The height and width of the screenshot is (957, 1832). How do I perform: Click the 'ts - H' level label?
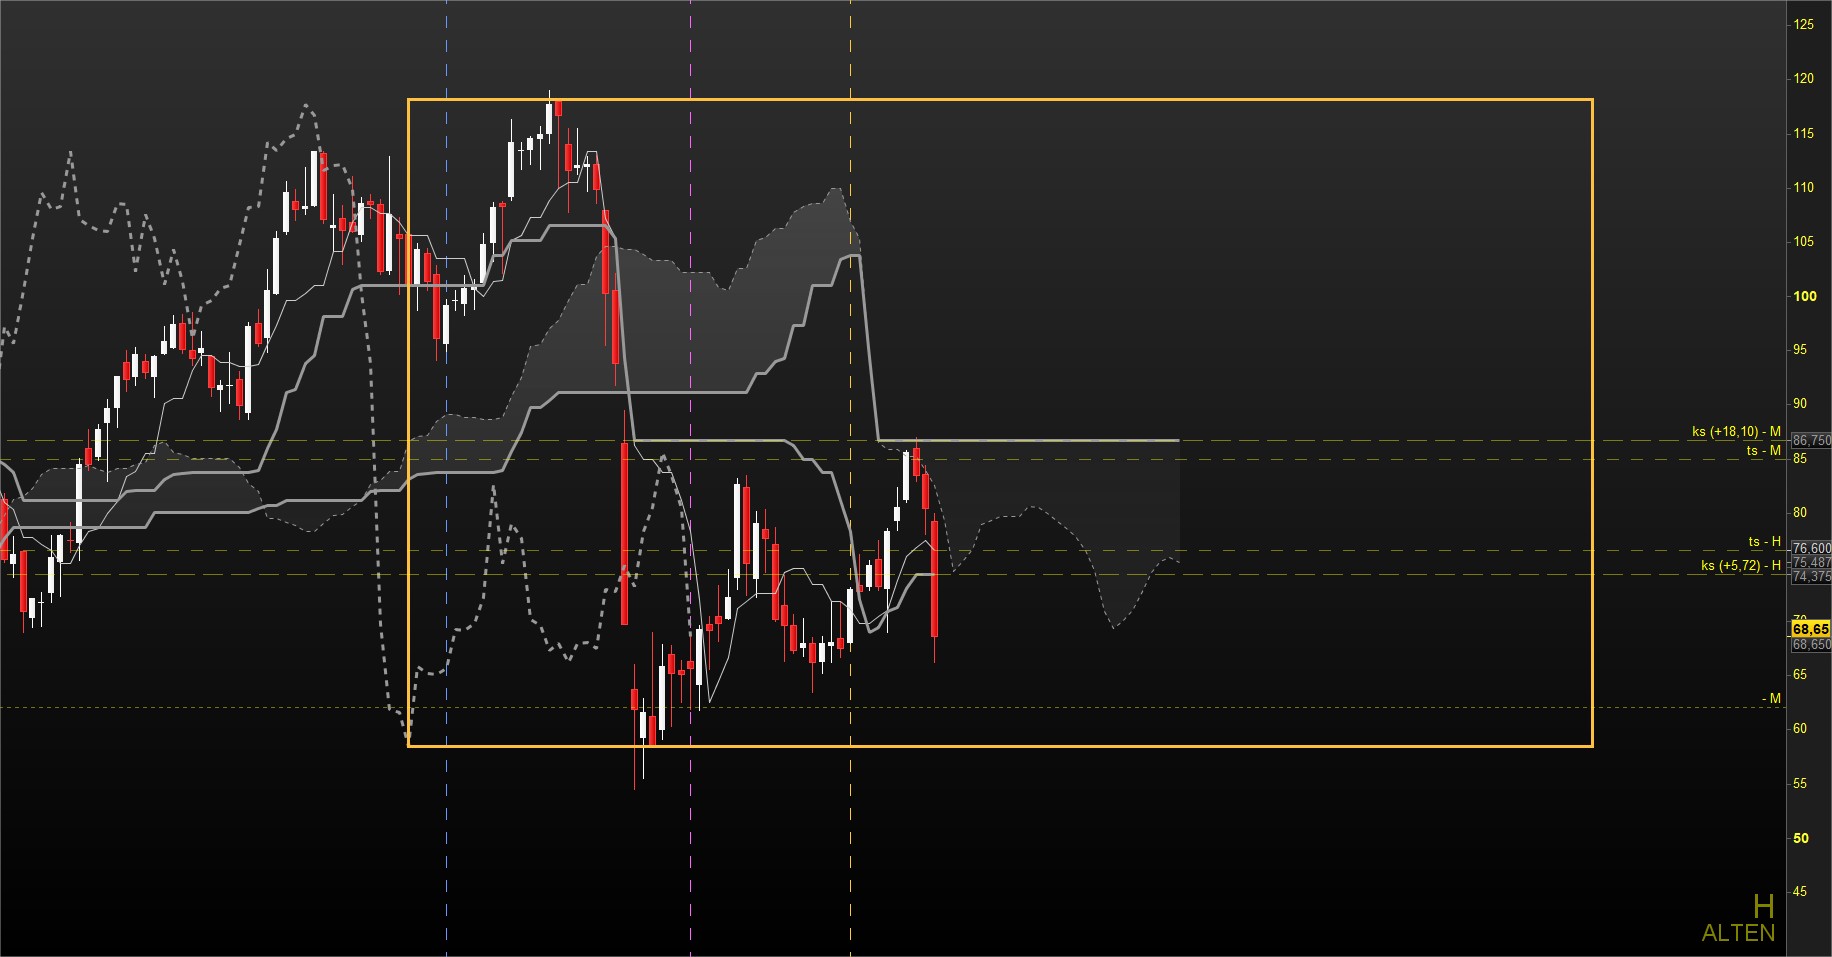tap(1764, 542)
